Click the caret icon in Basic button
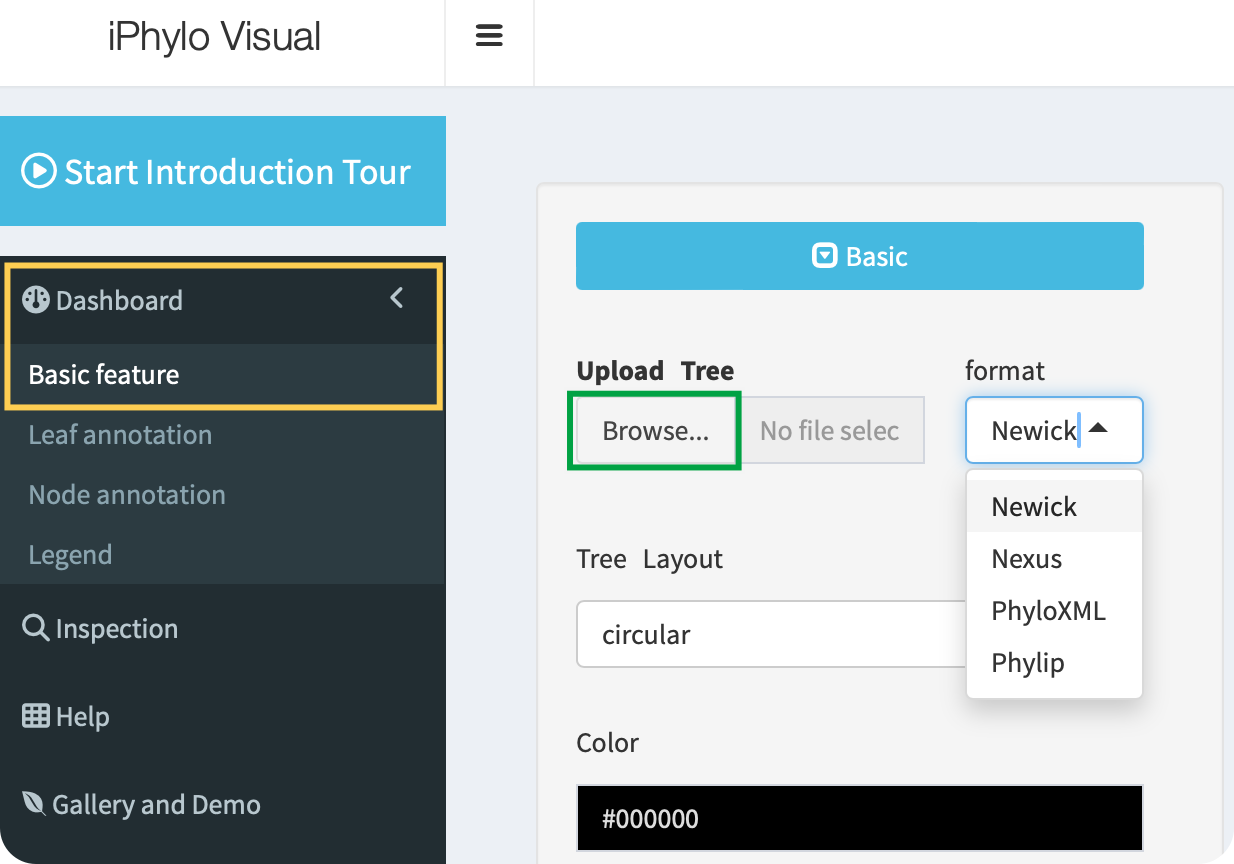Viewport: 1234px width, 864px height. click(x=824, y=256)
